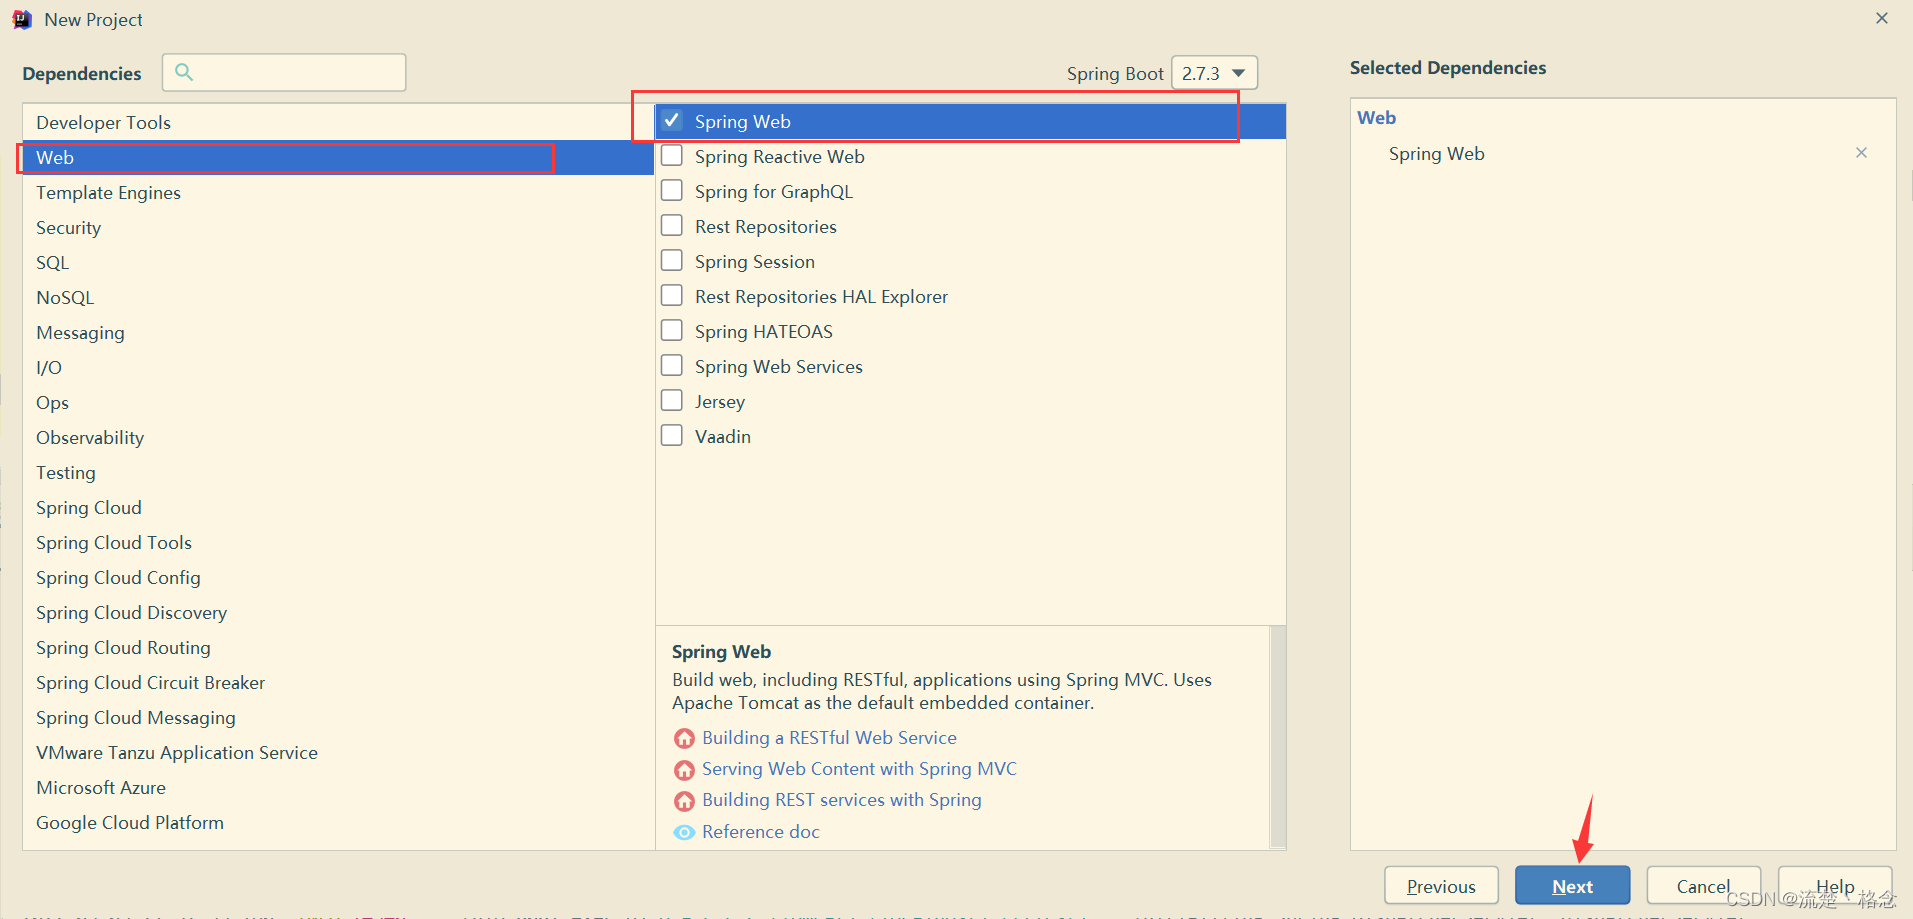Select Spring Cloud Config category
Screen dimensions: 1913x919
338,577
